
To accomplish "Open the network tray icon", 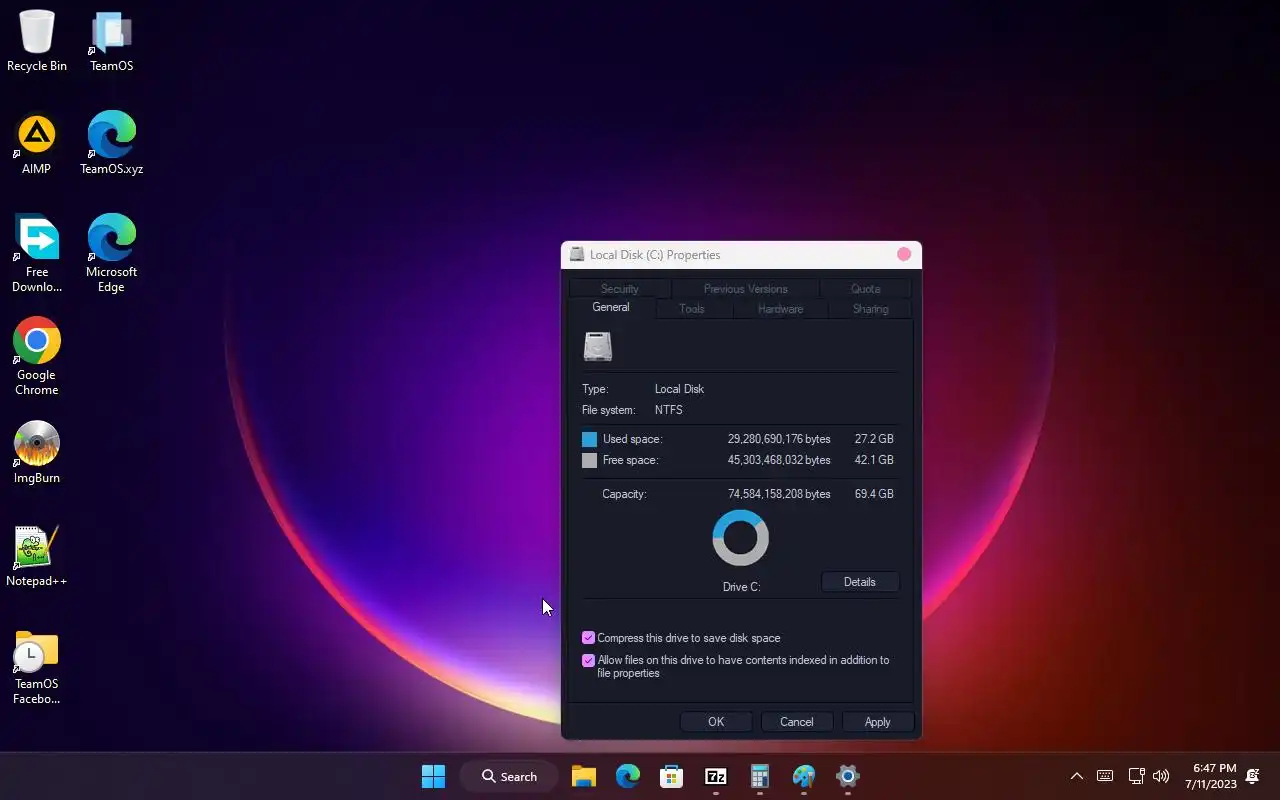I will pyautogui.click(x=1137, y=776).
